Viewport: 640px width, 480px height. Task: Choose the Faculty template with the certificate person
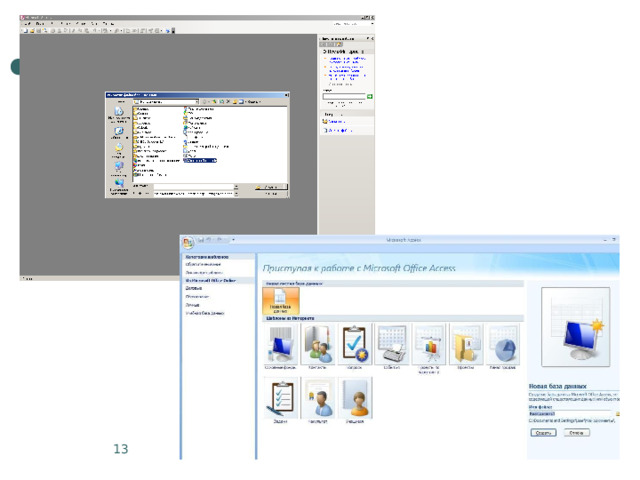tap(318, 400)
